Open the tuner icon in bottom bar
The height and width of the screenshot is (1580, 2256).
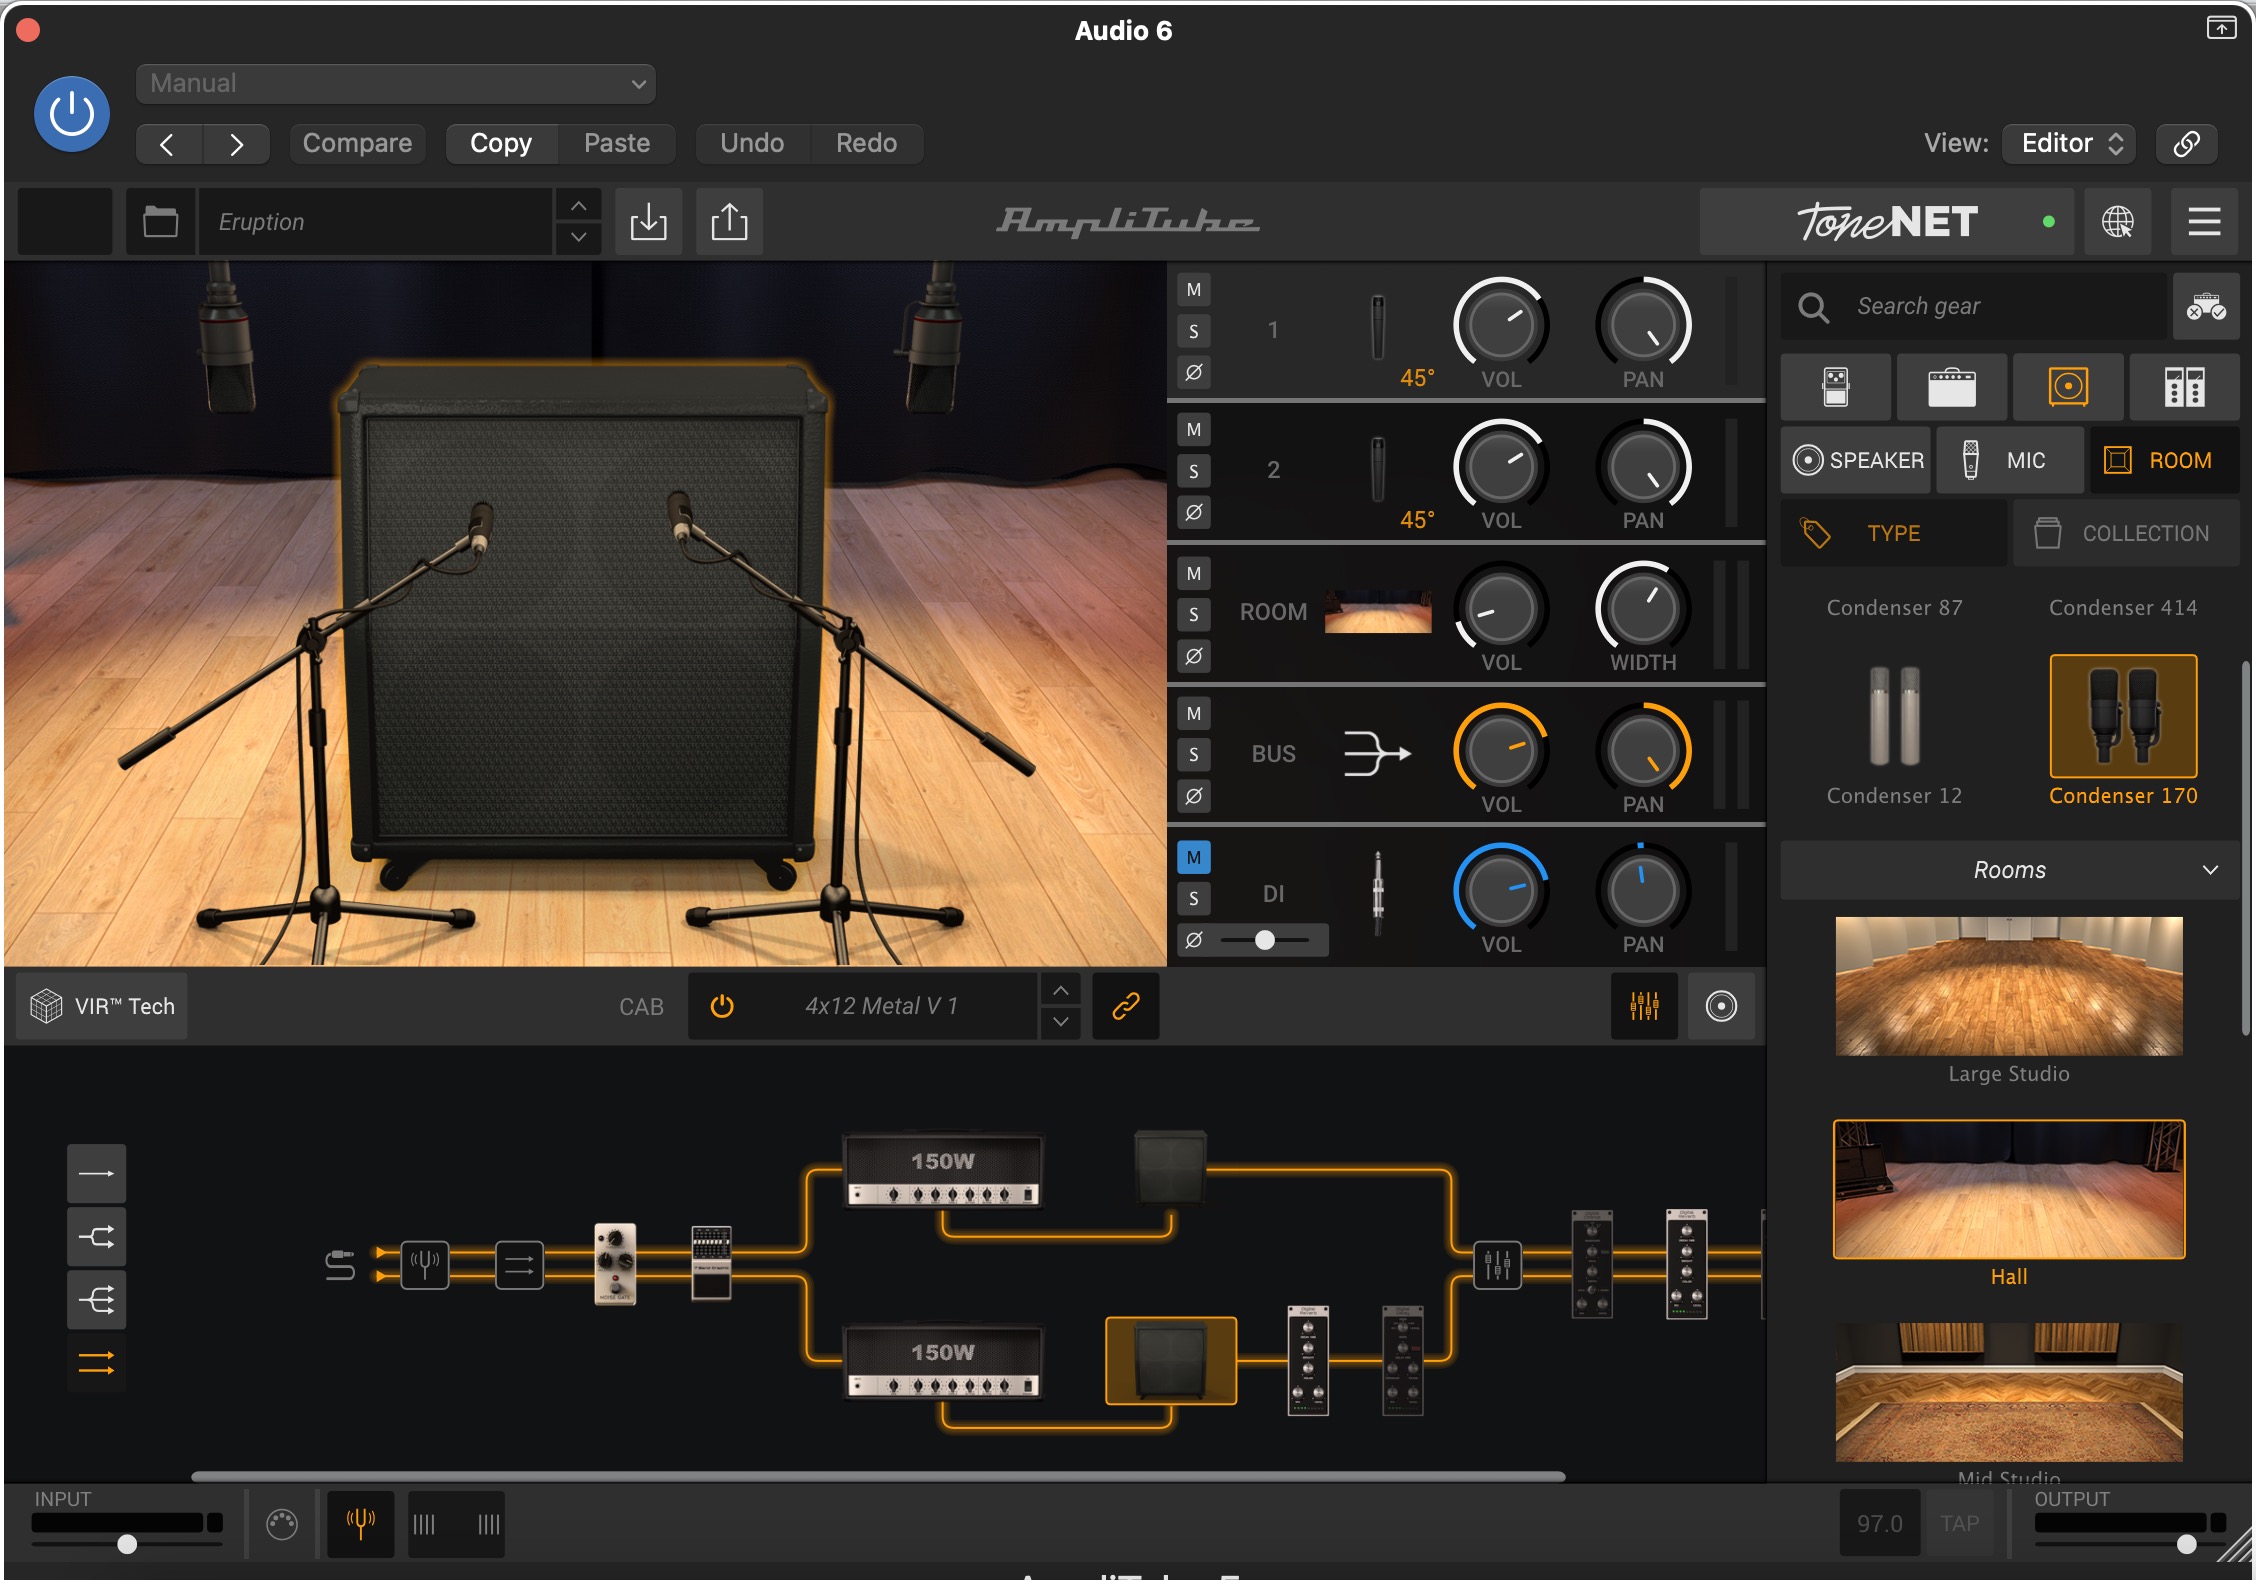click(361, 1524)
